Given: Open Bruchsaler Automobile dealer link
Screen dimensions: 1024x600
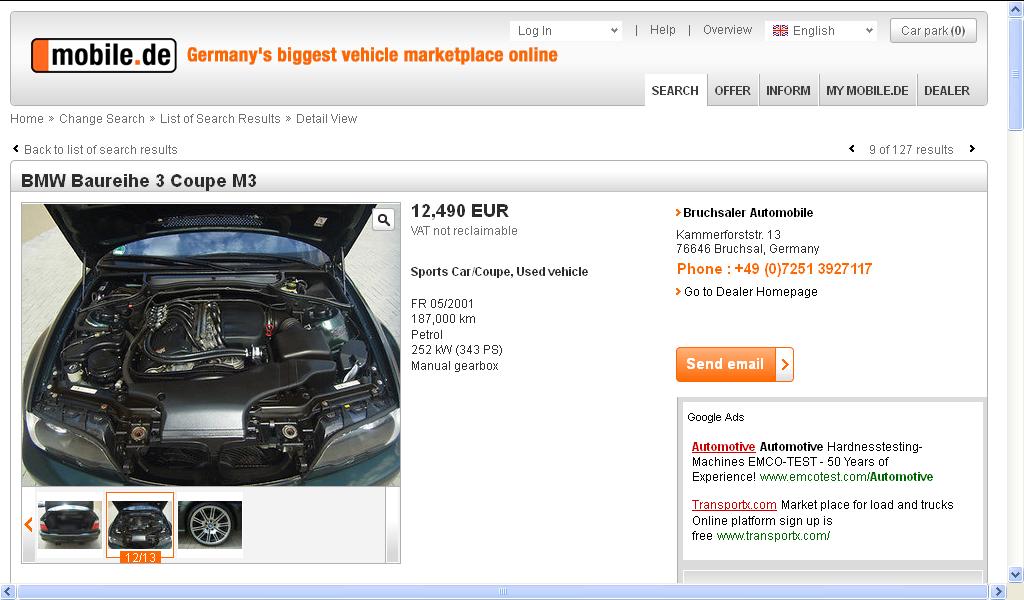Looking at the screenshot, I should 748,213.
